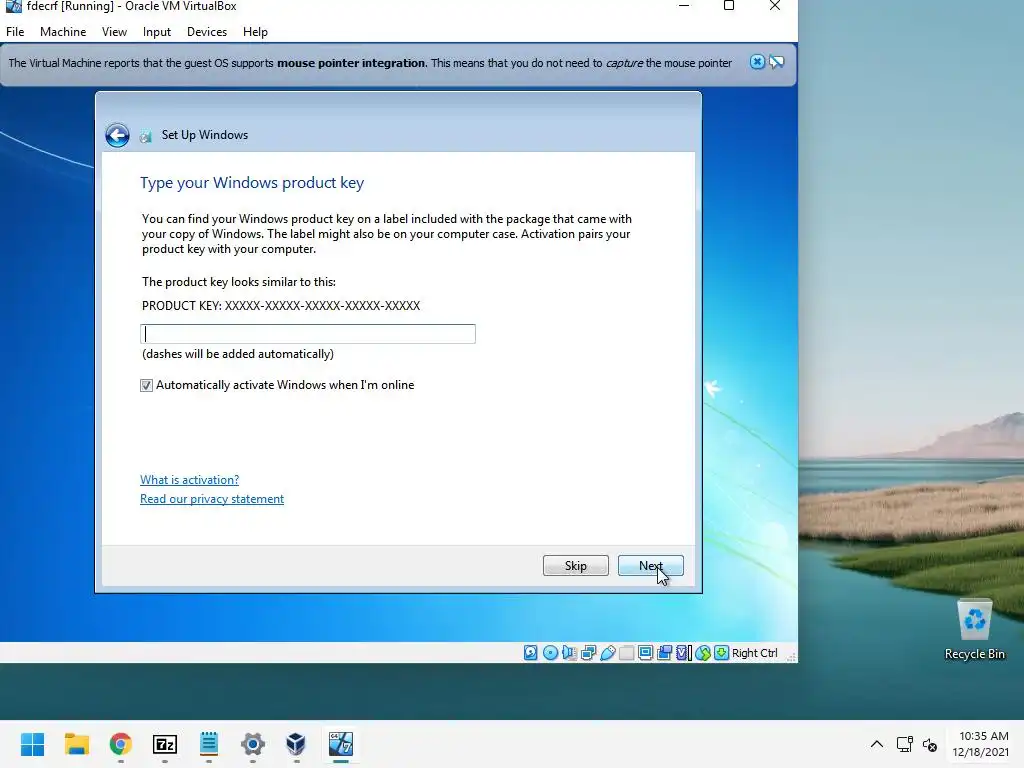Click the USB devices status icon
This screenshot has height=768, width=1024.
tap(607, 652)
